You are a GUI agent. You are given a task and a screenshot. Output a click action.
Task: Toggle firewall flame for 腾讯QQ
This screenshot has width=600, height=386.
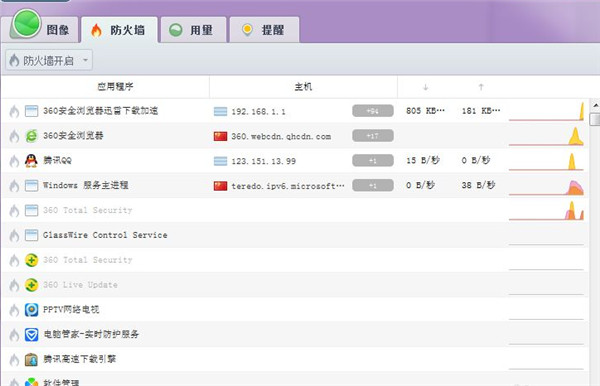(x=14, y=161)
